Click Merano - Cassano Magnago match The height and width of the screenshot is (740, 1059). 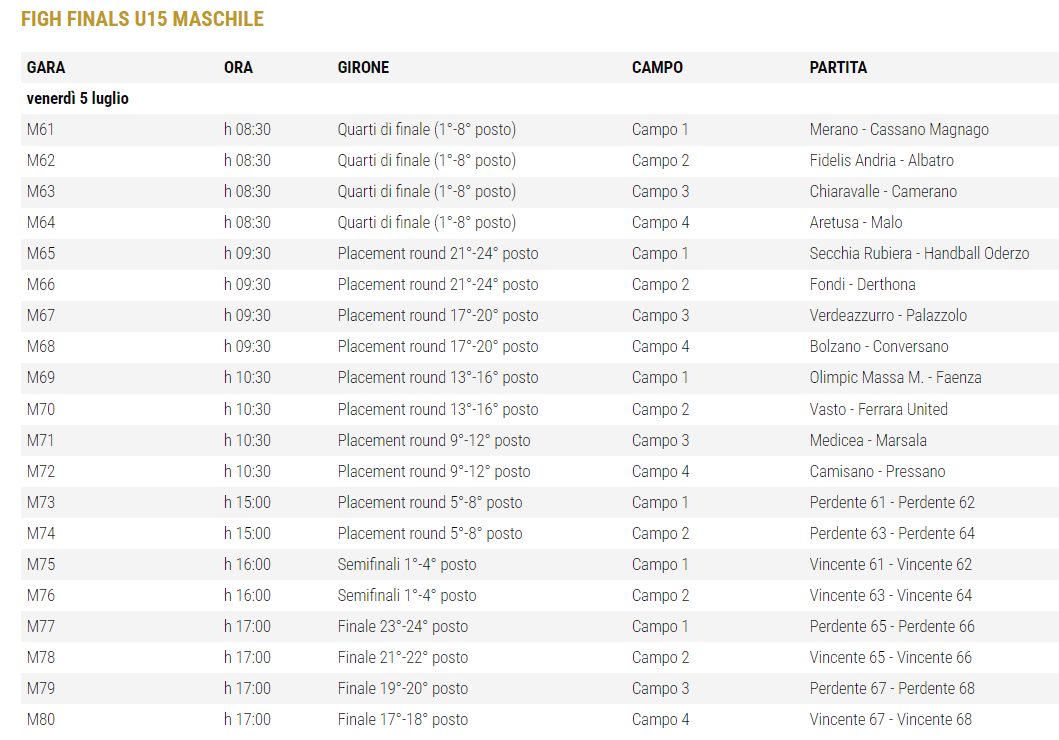click(x=899, y=130)
